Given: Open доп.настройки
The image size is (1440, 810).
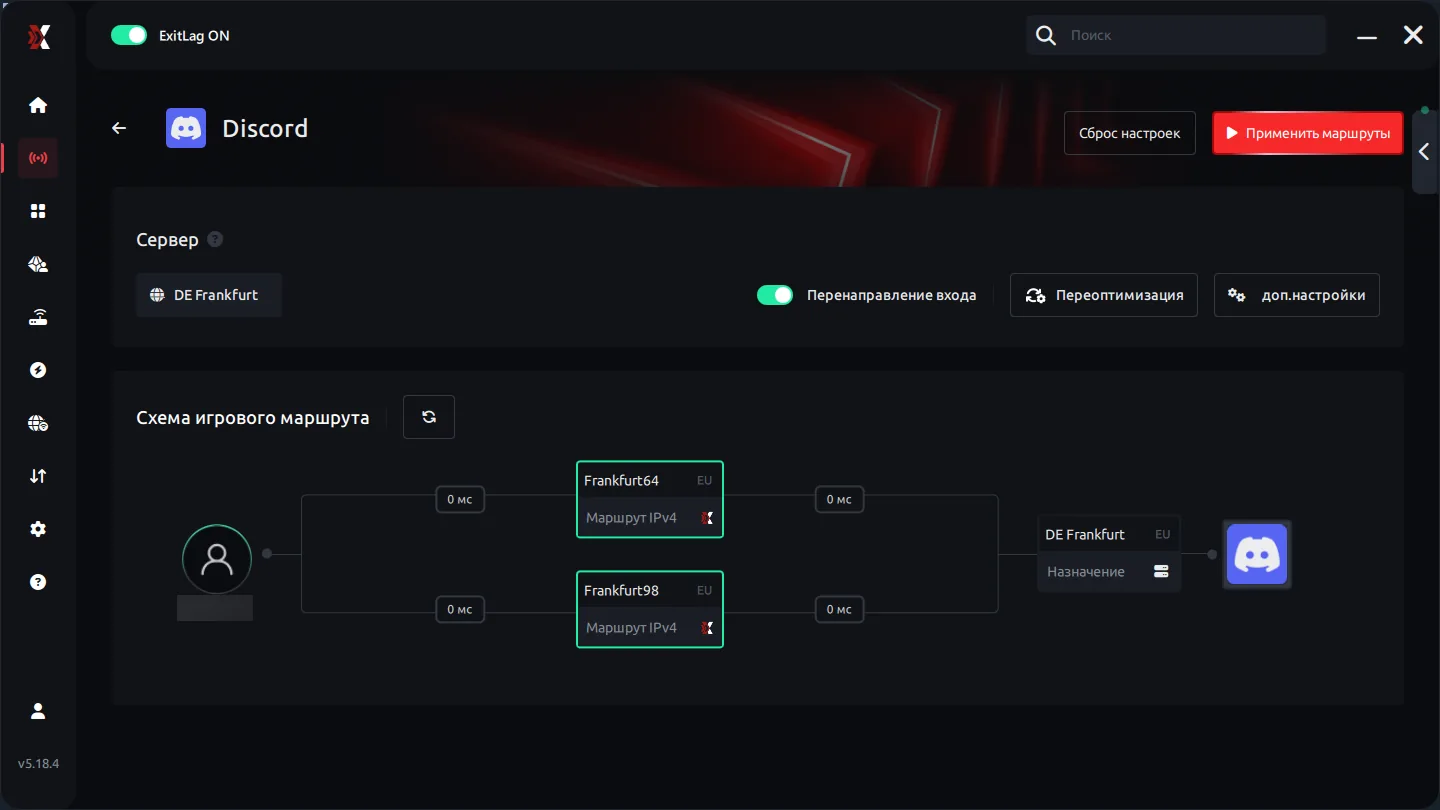Looking at the screenshot, I should click(1297, 295).
